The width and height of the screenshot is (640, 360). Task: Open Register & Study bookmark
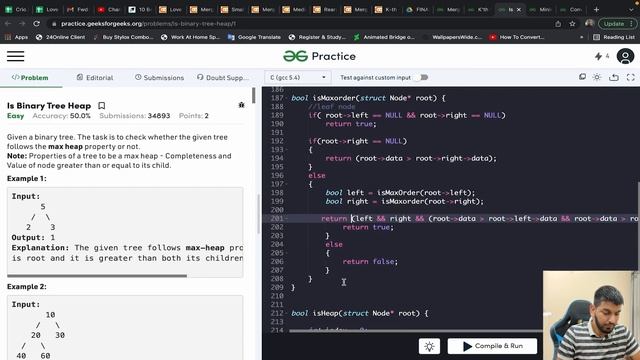317,37
